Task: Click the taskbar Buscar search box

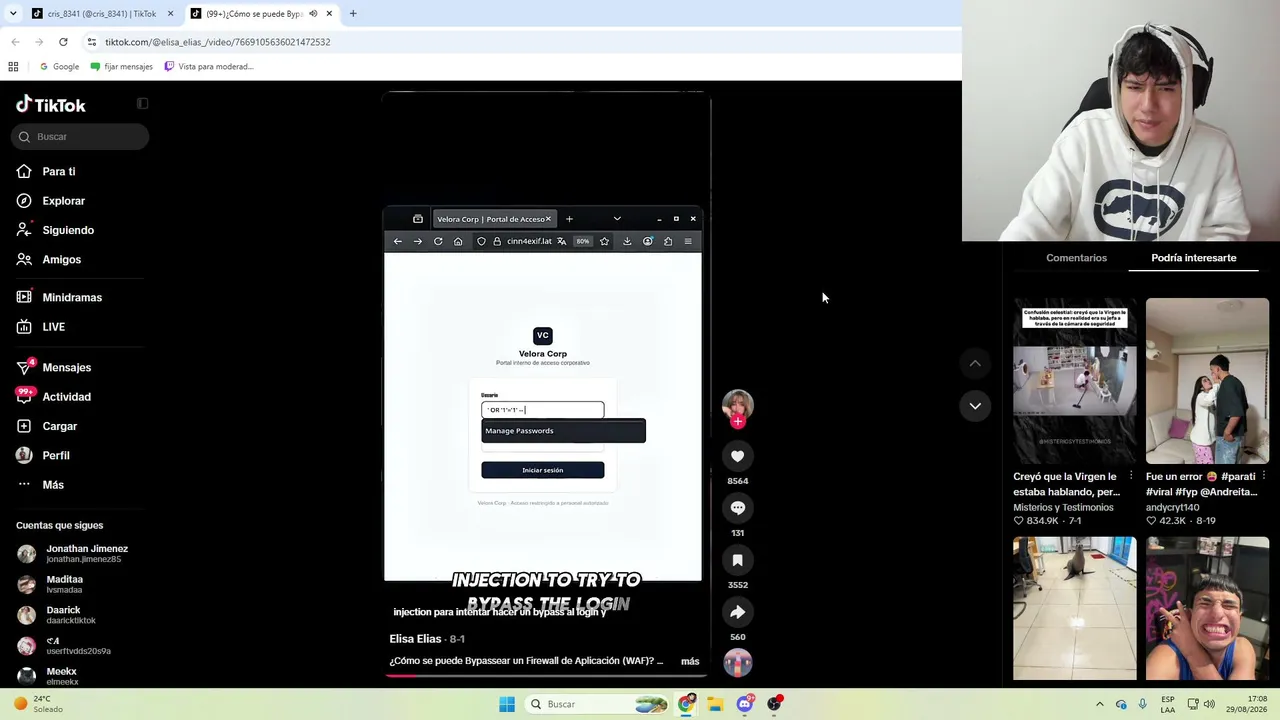Action: [597, 704]
